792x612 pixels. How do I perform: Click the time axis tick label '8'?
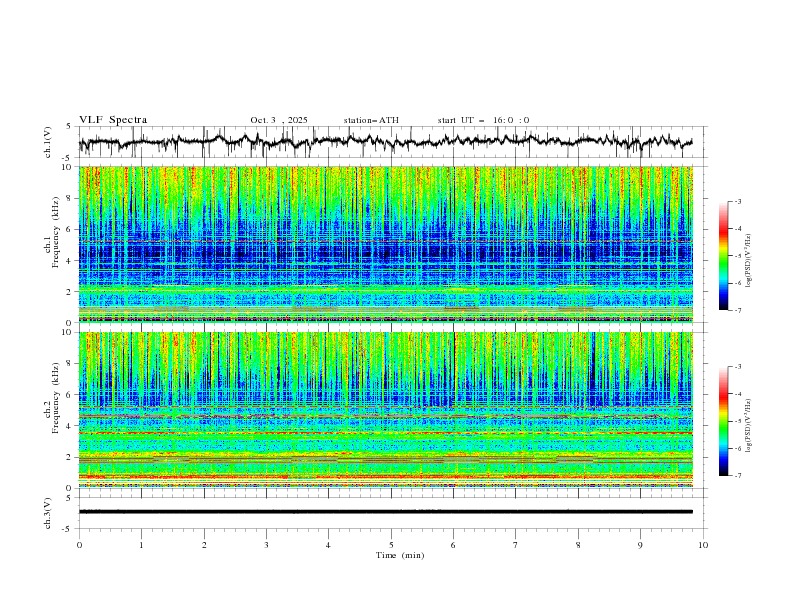tap(578, 545)
